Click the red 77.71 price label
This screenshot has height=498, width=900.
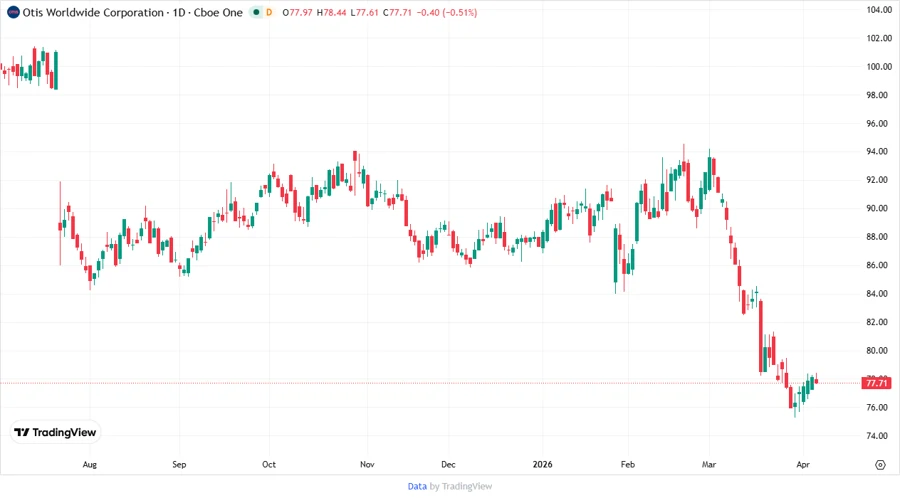tap(876, 383)
